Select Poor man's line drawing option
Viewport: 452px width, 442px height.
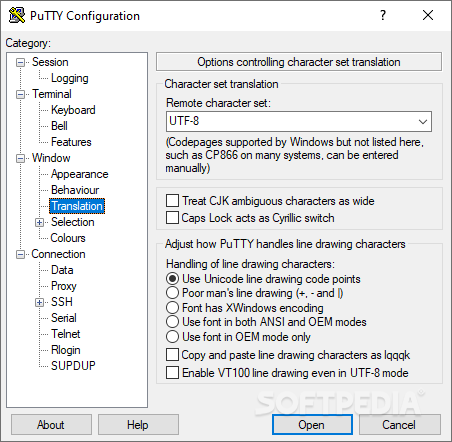pyautogui.click(x=172, y=293)
